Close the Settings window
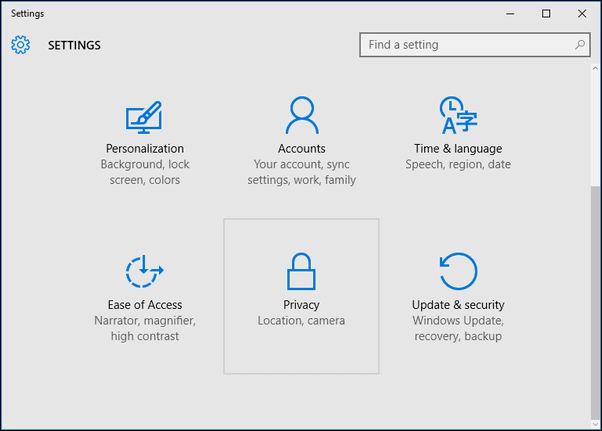 582,14
